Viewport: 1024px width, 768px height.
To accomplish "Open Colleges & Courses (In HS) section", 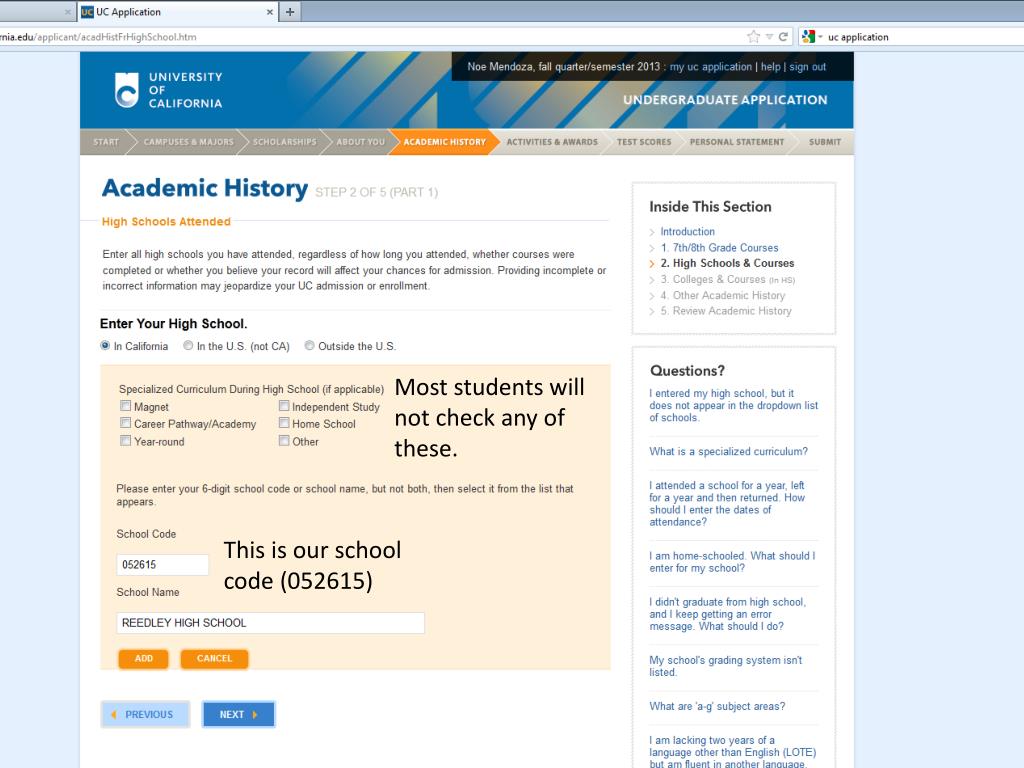I will 728,280.
